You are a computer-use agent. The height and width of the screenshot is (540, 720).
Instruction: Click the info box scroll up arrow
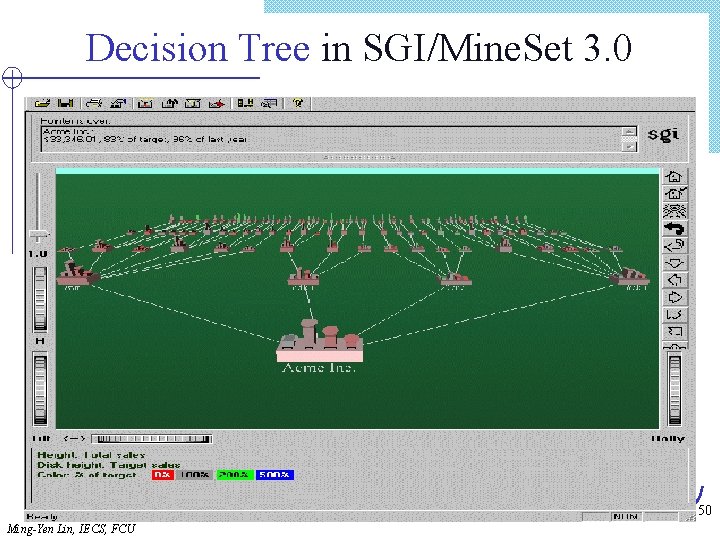(629, 132)
